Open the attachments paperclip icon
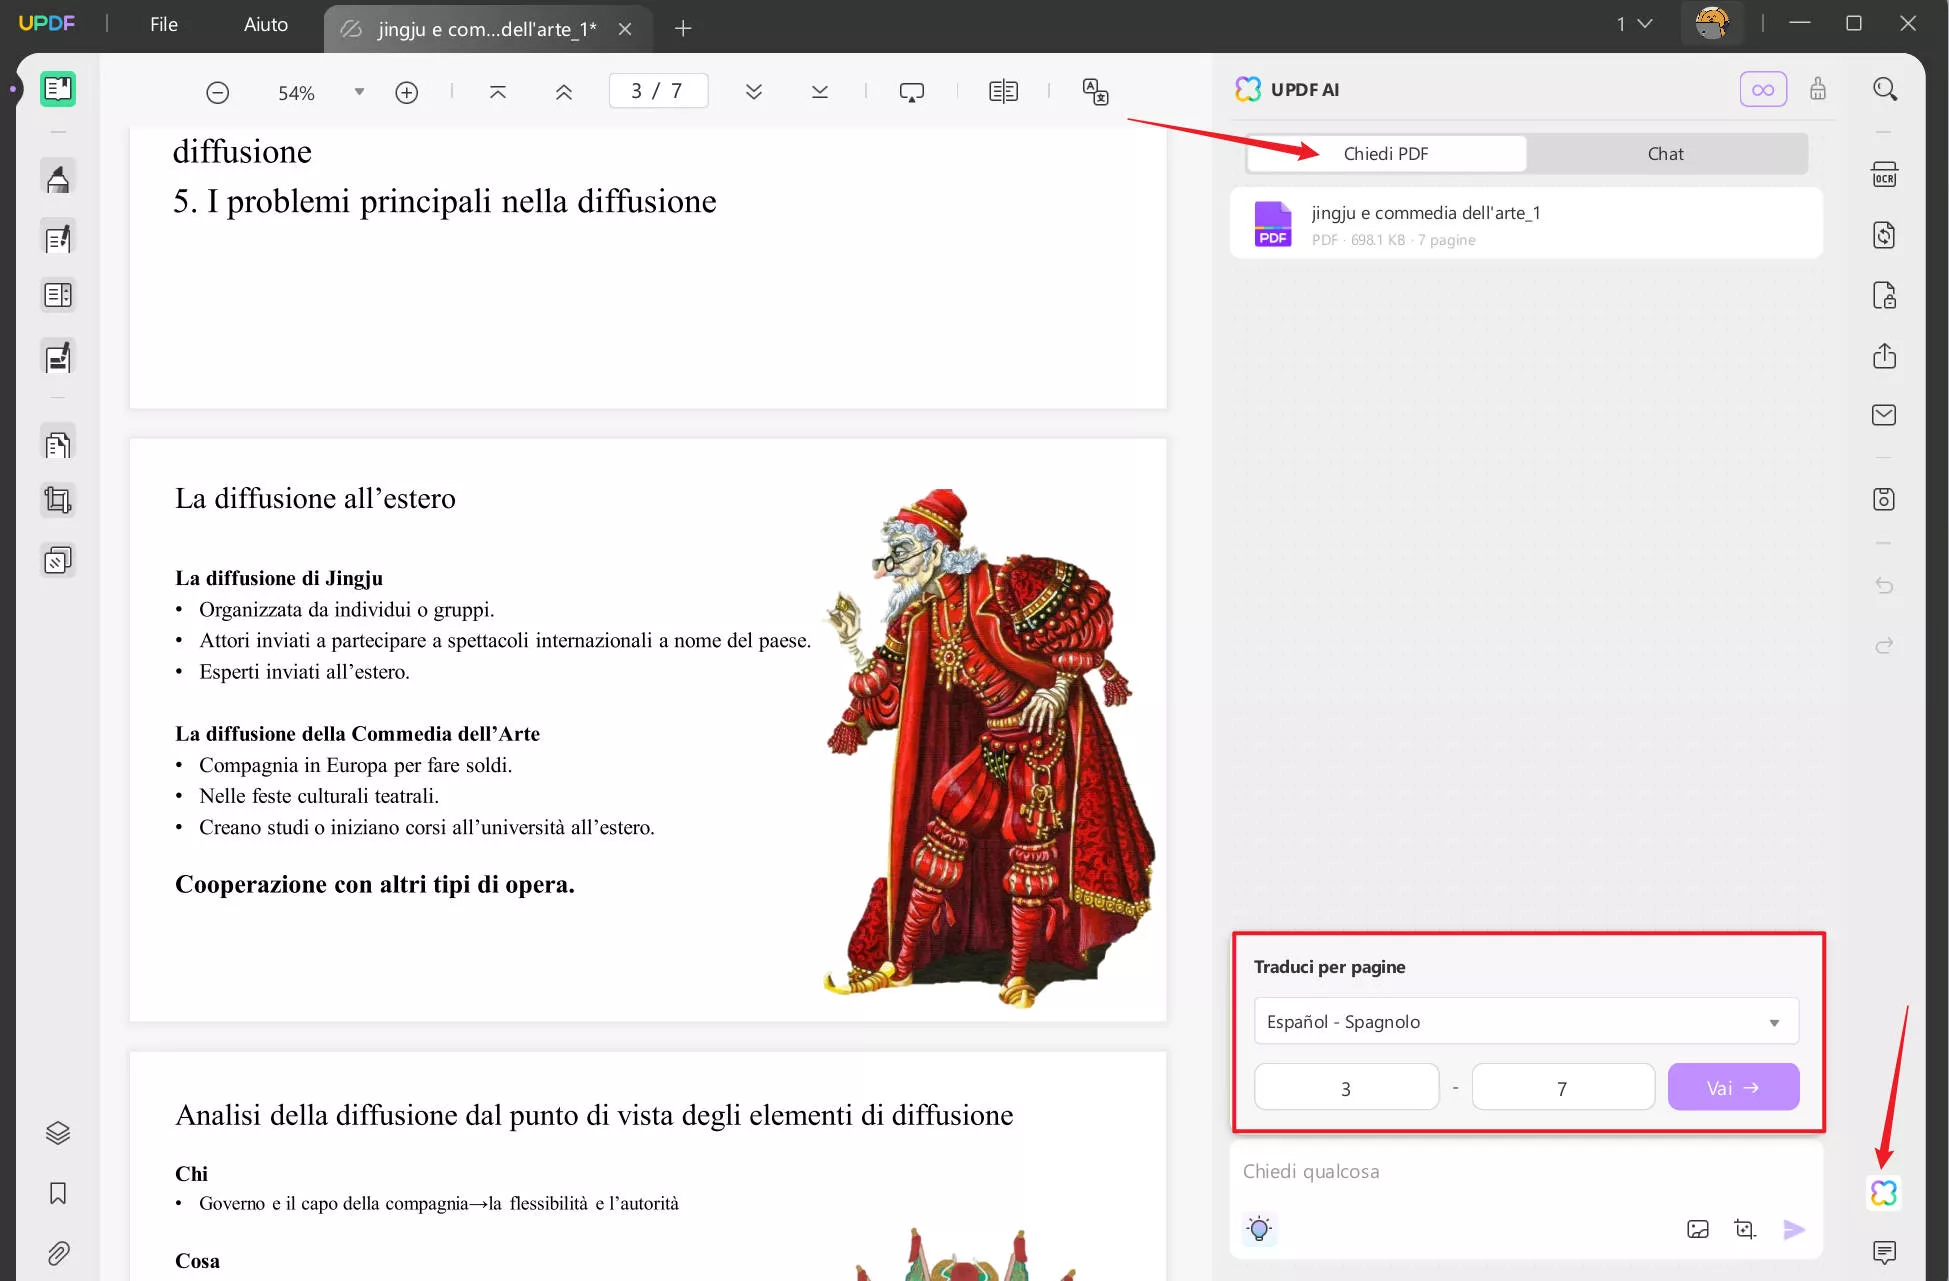Viewport: 1949px width, 1281px height. coord(58,1253)
